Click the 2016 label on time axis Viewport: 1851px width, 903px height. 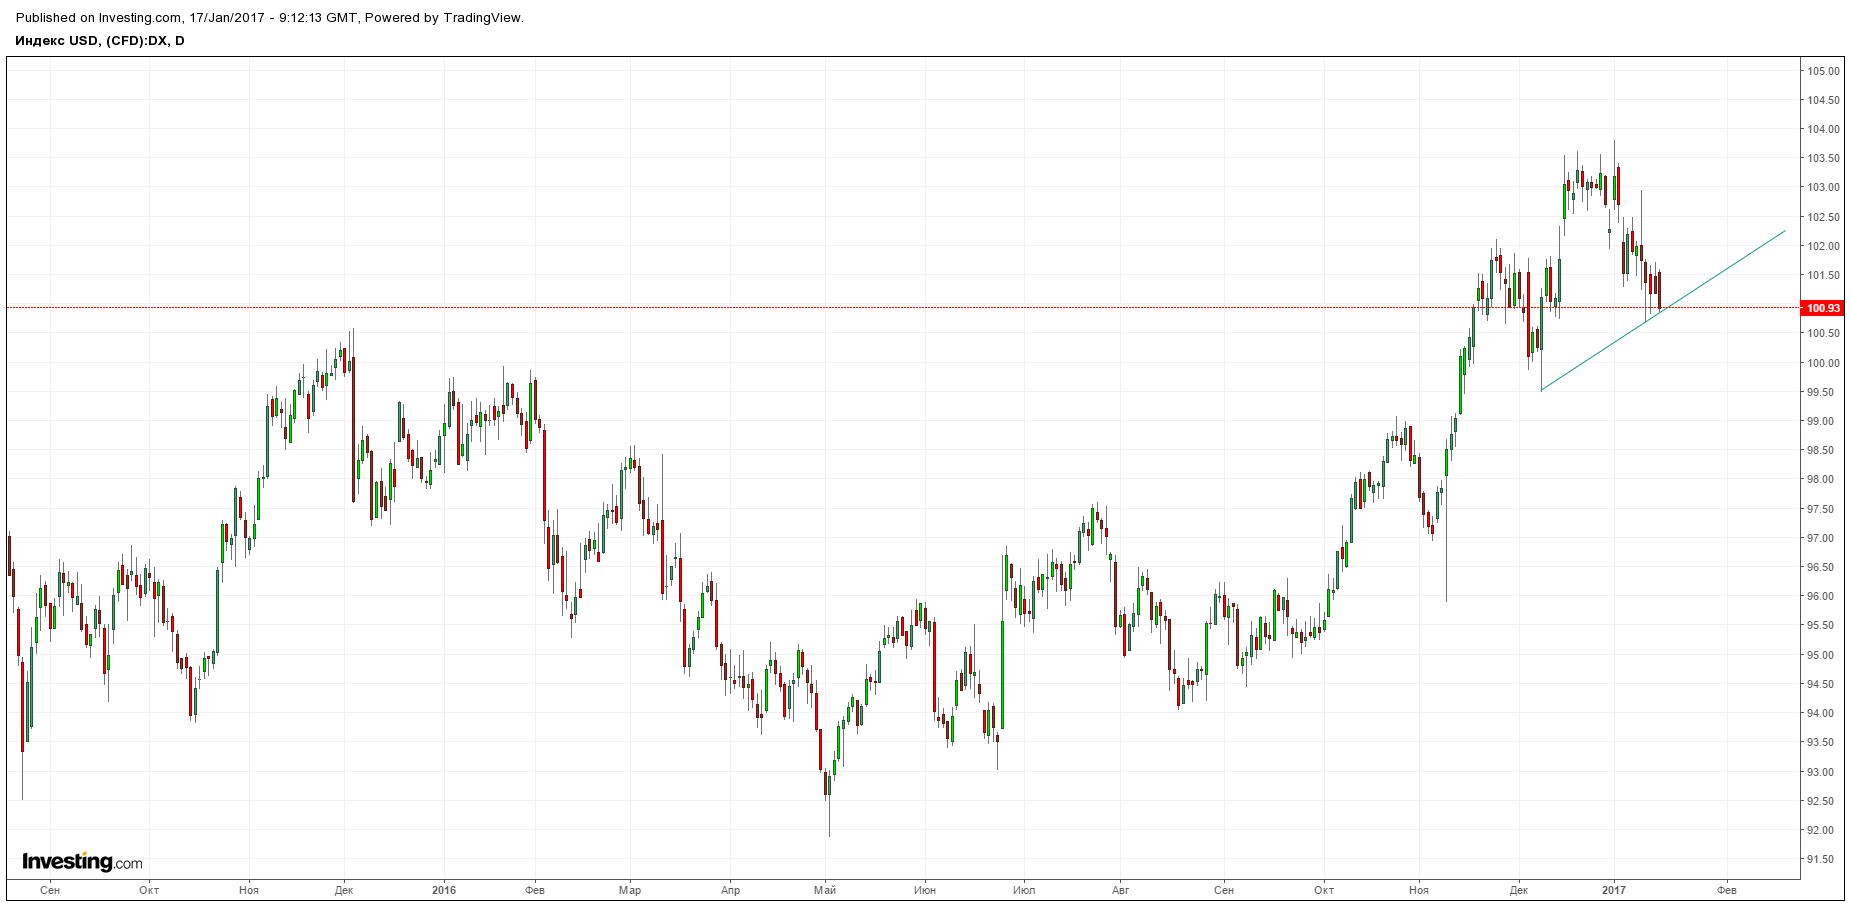coord(444,890)
